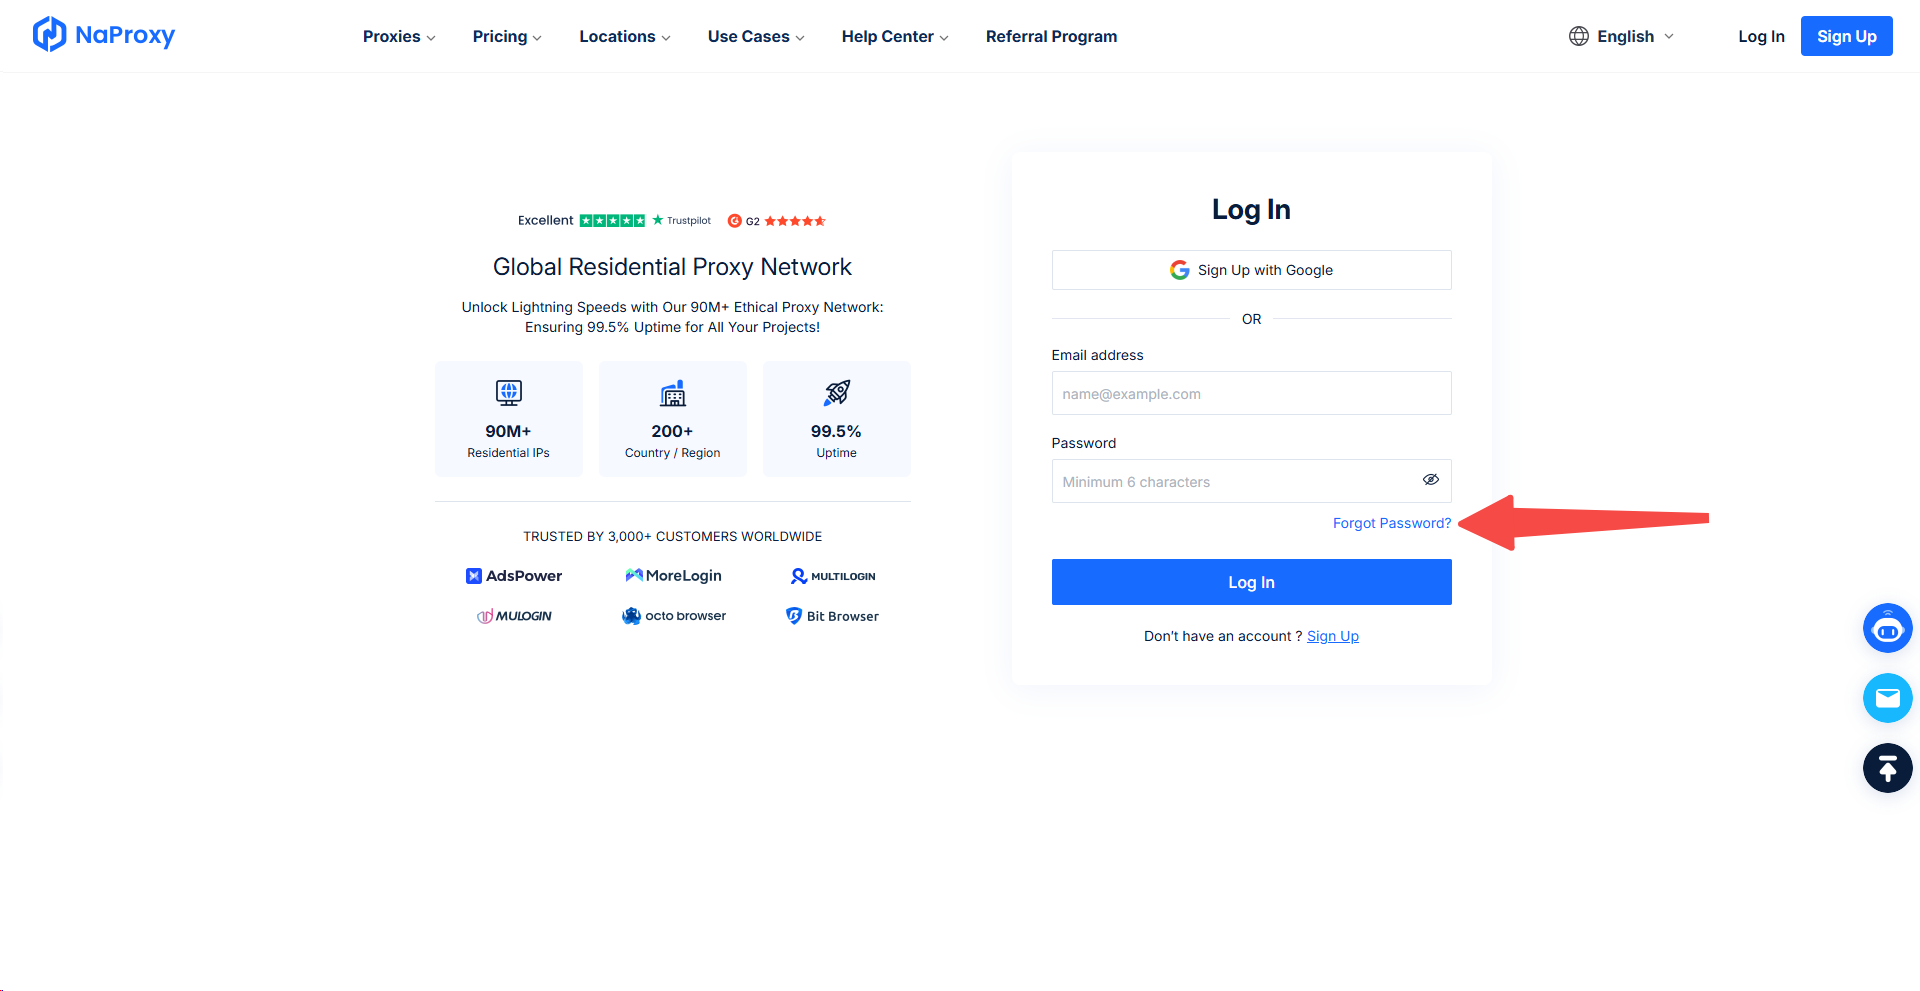Click the Bit Browser logo
This screenshot has width=1920, height=991.
[832, 616]
